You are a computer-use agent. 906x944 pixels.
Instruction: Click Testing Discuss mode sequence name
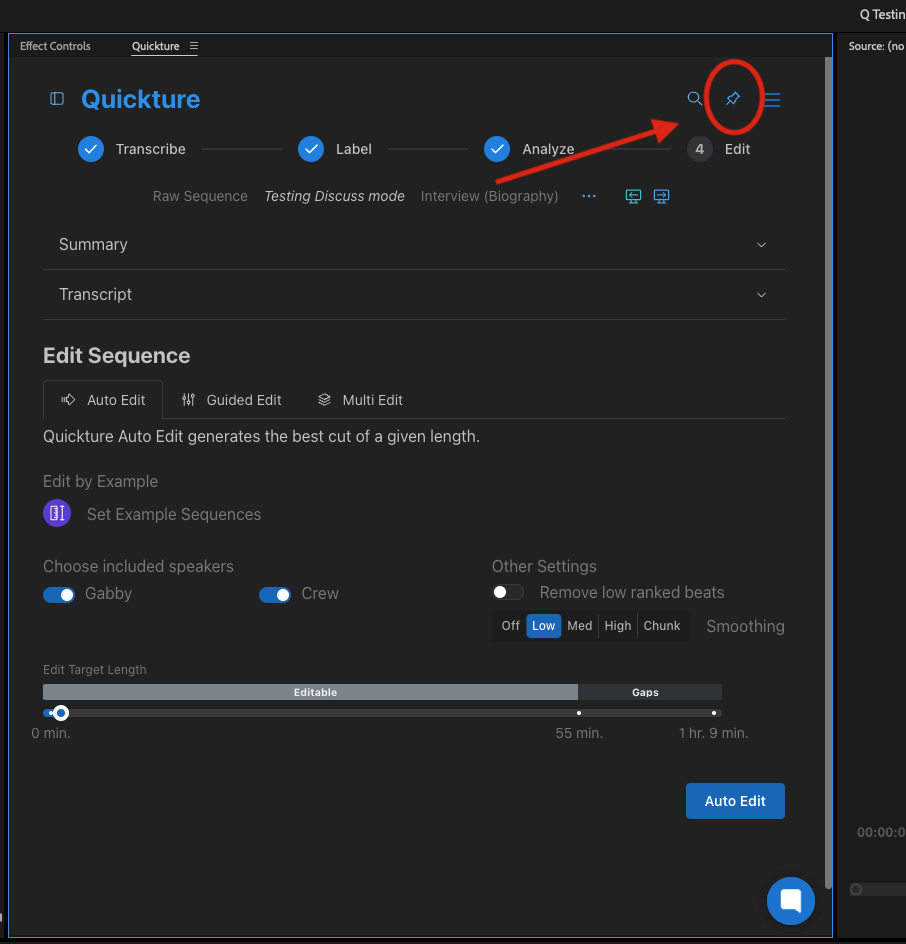(x=335, y=196)
